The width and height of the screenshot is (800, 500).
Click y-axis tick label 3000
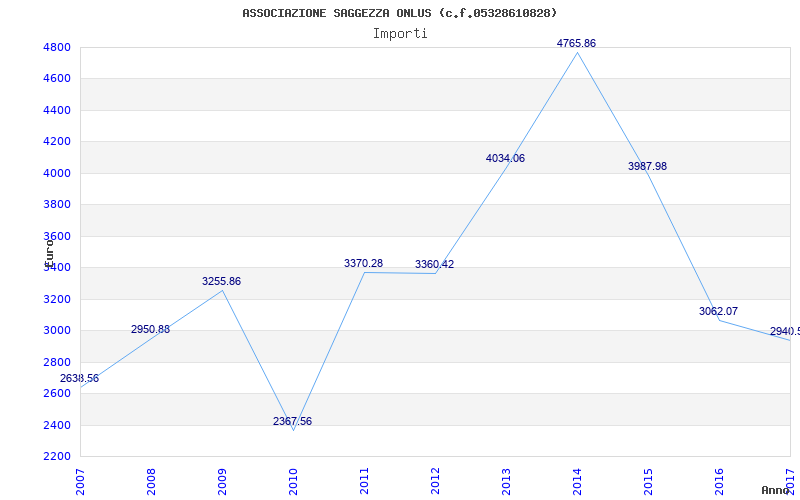click(56, 331)
